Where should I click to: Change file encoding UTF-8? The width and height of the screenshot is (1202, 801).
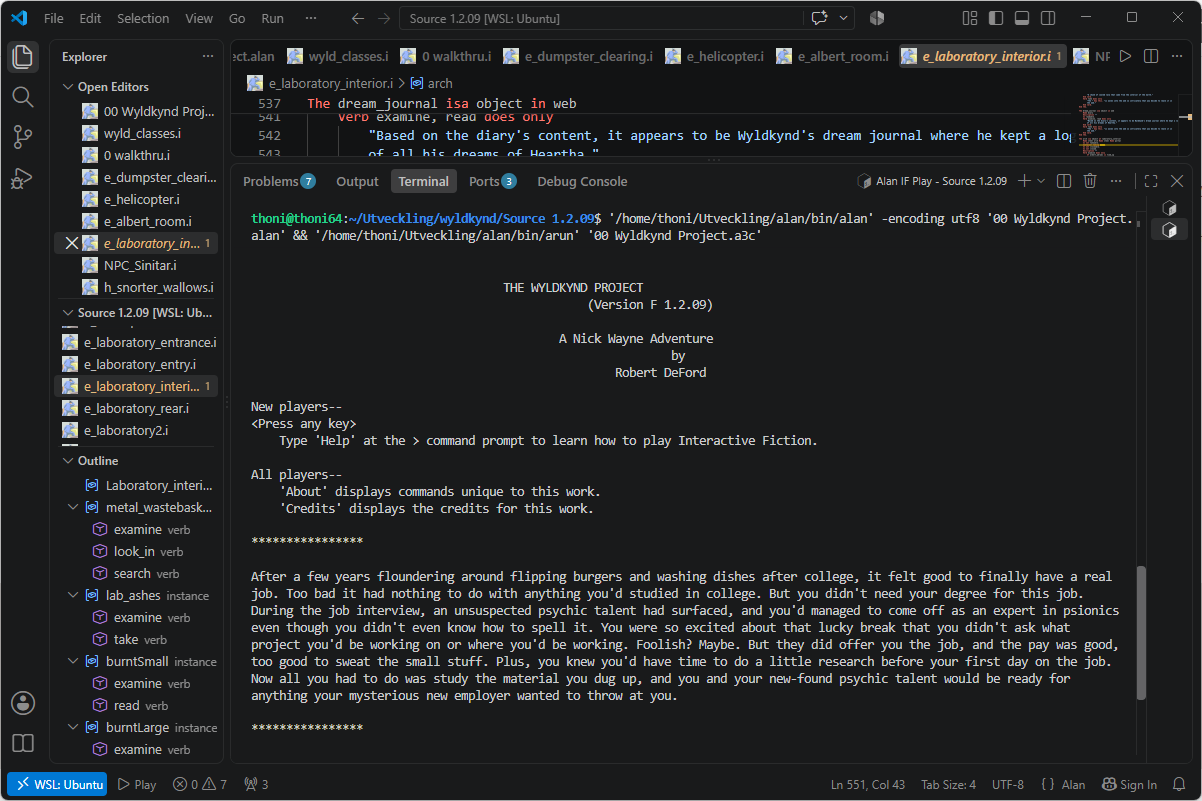coord(1008,784)
